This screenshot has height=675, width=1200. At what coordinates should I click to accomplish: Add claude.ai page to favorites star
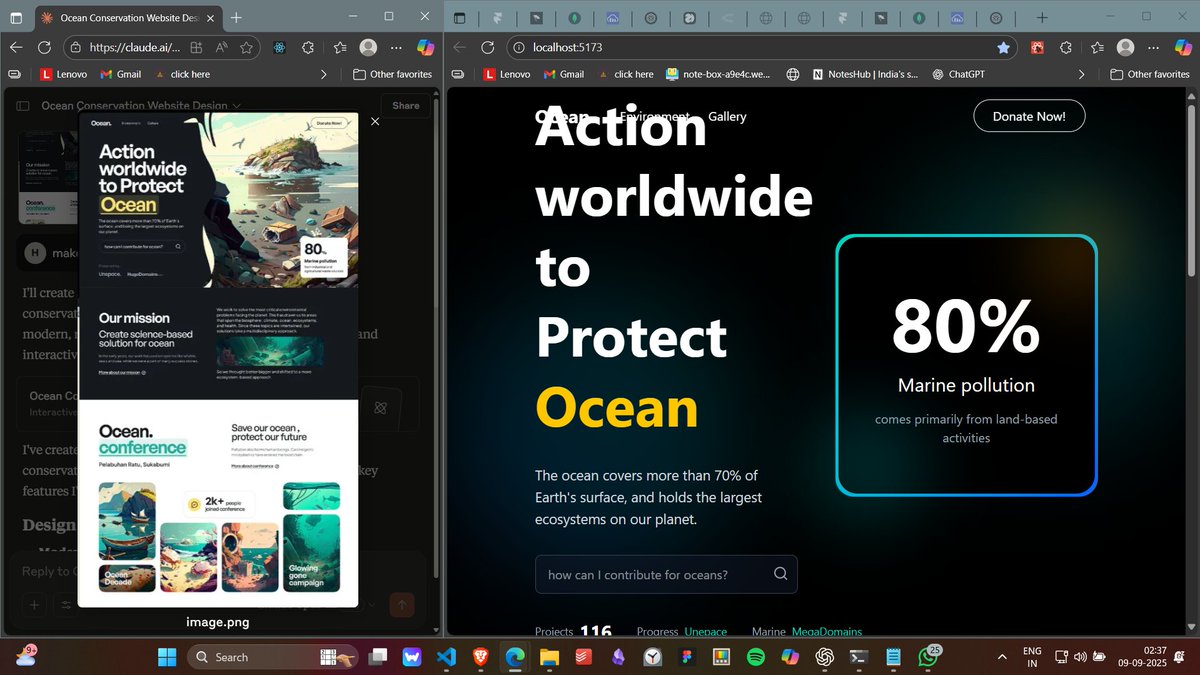246,47
